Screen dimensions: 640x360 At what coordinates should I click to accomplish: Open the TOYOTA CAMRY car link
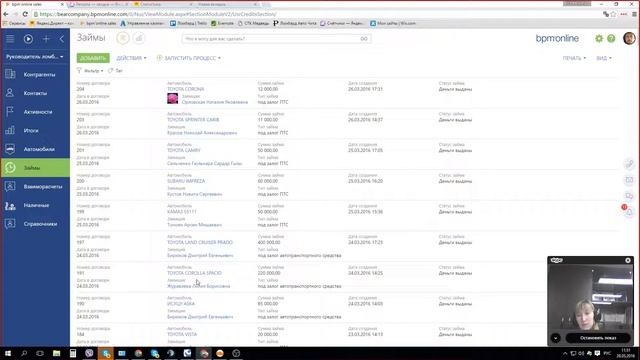pyautogui.click(x=184, y=150)
